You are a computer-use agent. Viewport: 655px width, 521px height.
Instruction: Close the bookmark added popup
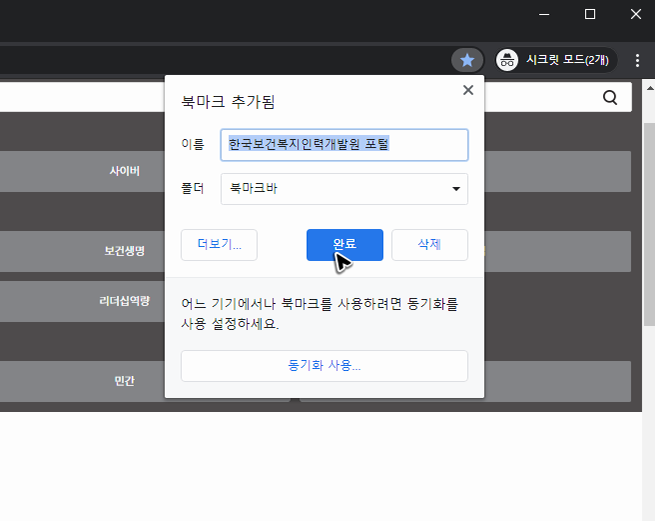click(468, 90)
